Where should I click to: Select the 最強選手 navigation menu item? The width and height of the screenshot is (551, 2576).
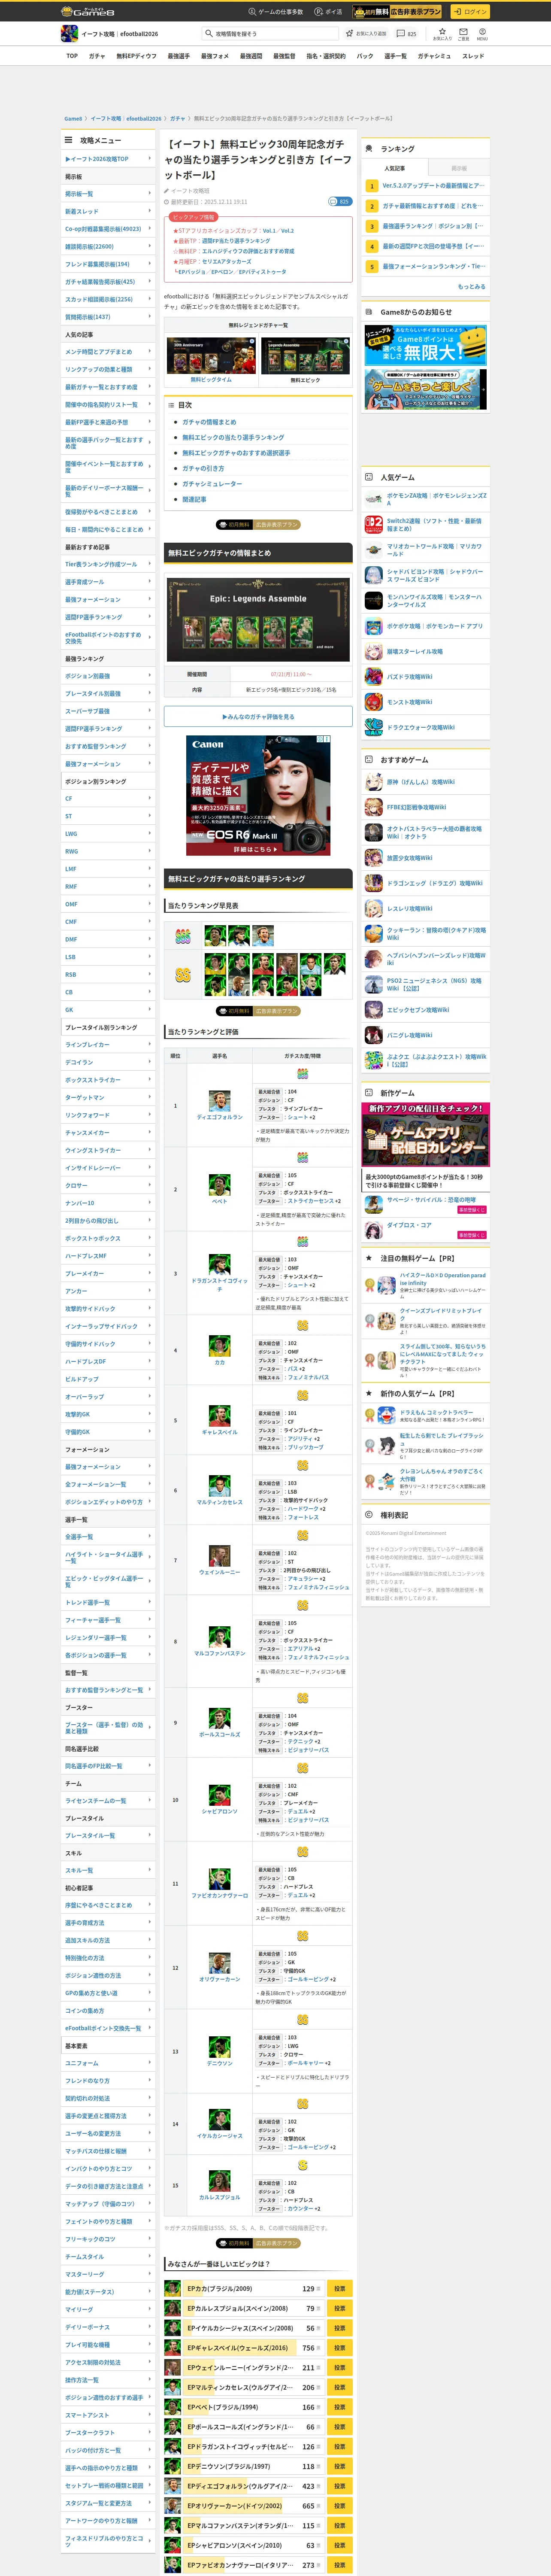(x=178, y=56)
